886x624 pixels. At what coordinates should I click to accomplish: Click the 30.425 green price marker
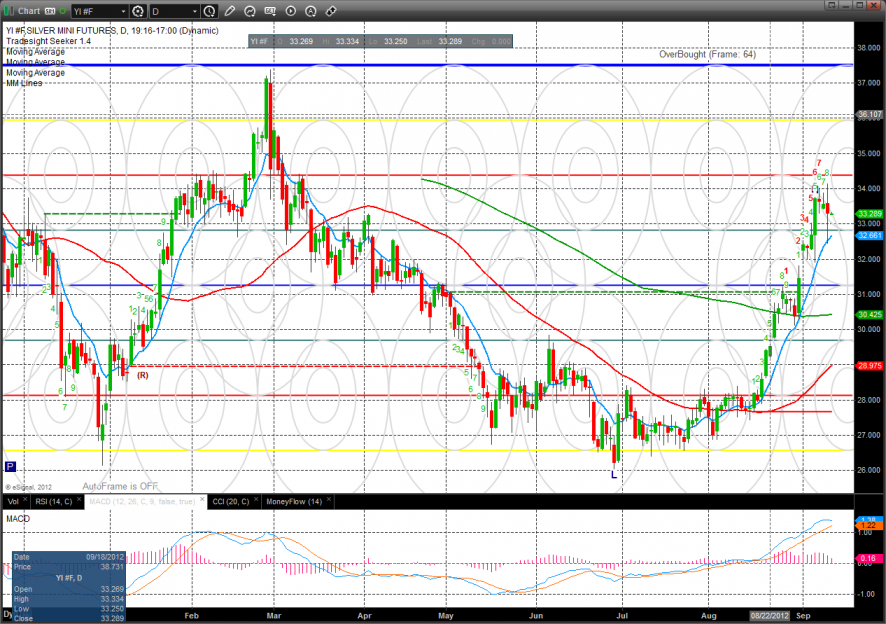pyautogui.click(x=869, y=314)
